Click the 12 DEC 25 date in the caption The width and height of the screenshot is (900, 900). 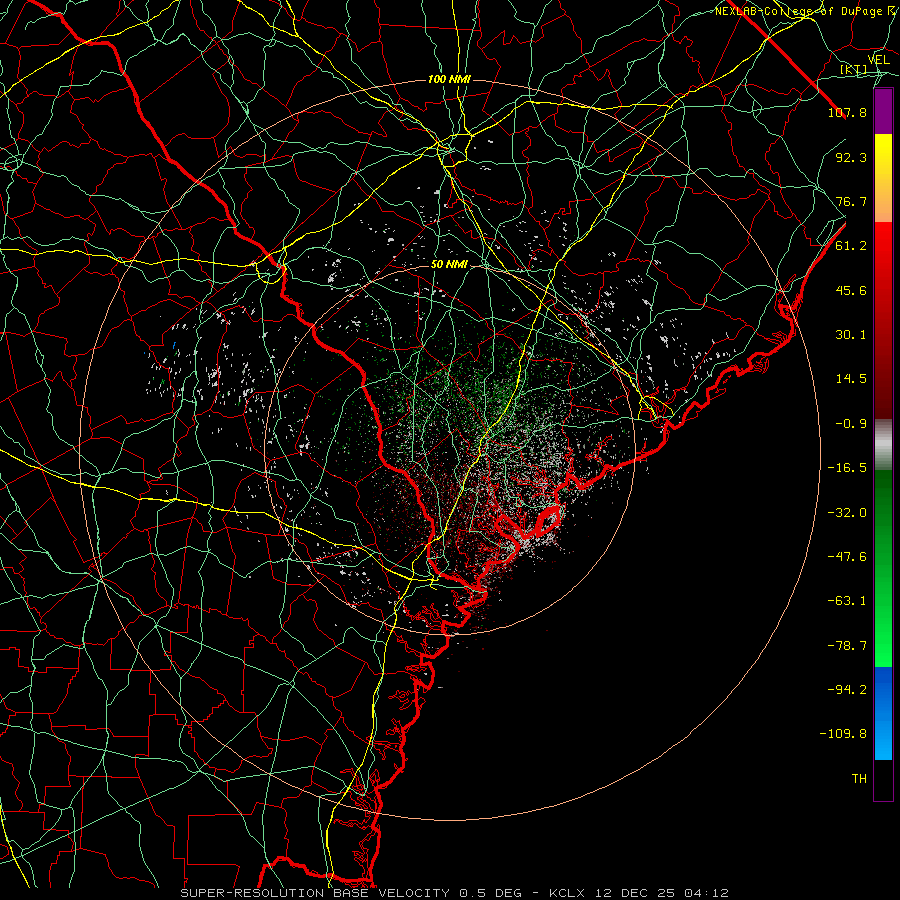tap(638, 893)
